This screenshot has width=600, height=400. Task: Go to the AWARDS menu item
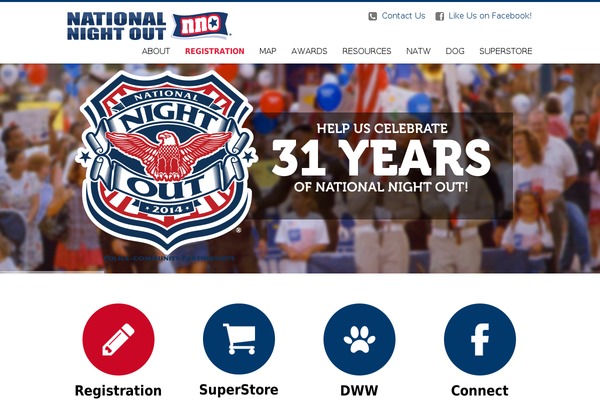(309, 51)
